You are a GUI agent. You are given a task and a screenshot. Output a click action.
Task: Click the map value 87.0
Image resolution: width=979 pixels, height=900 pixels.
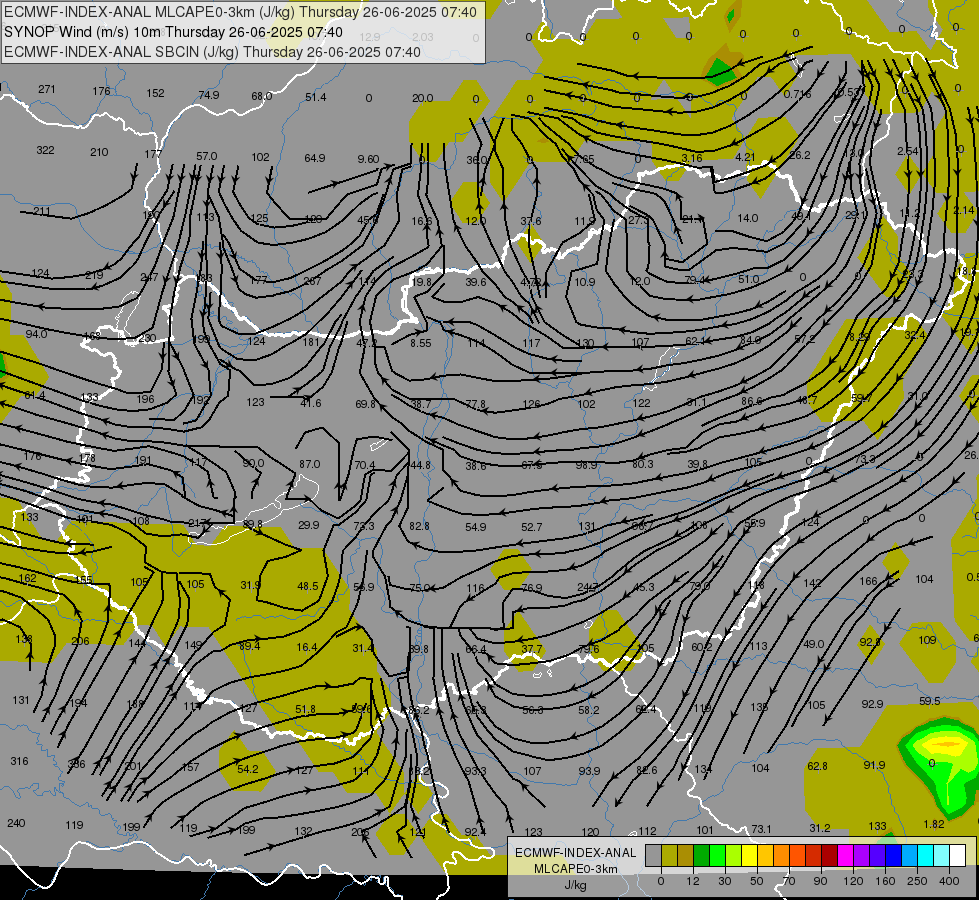(x=310, y=464)
